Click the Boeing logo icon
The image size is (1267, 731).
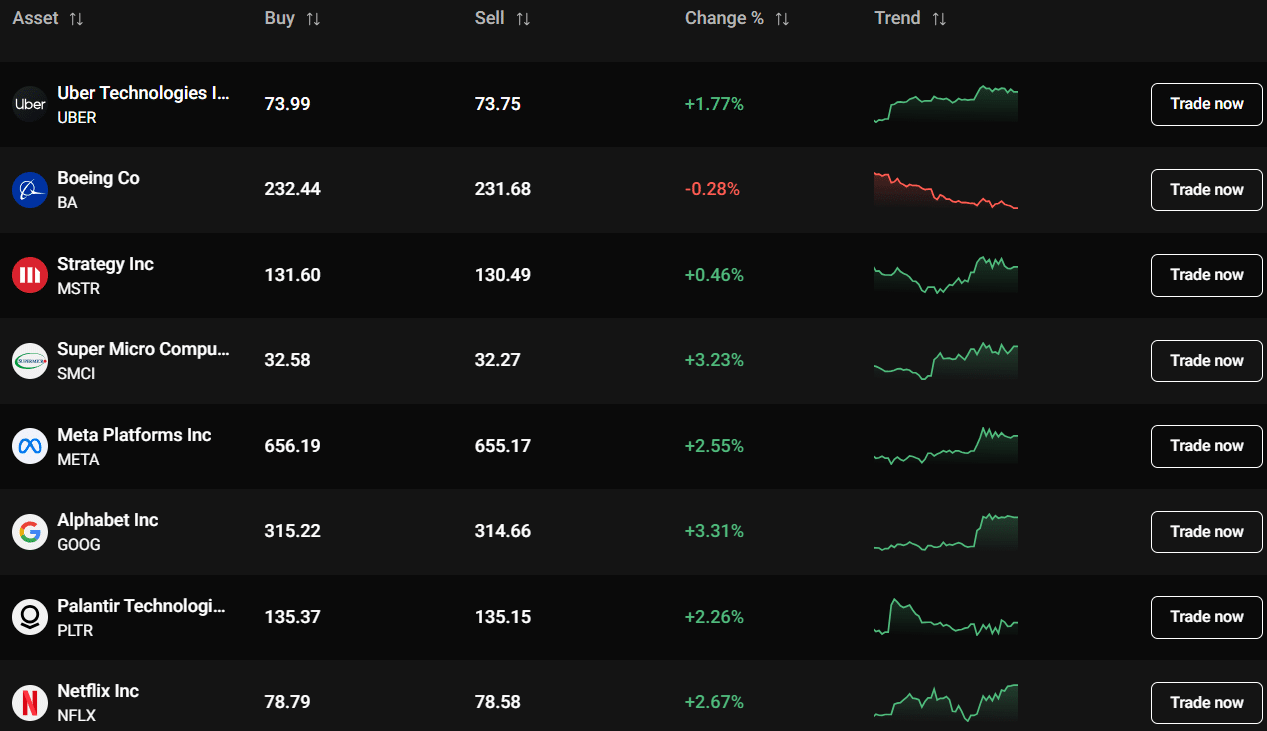[30, 190]
